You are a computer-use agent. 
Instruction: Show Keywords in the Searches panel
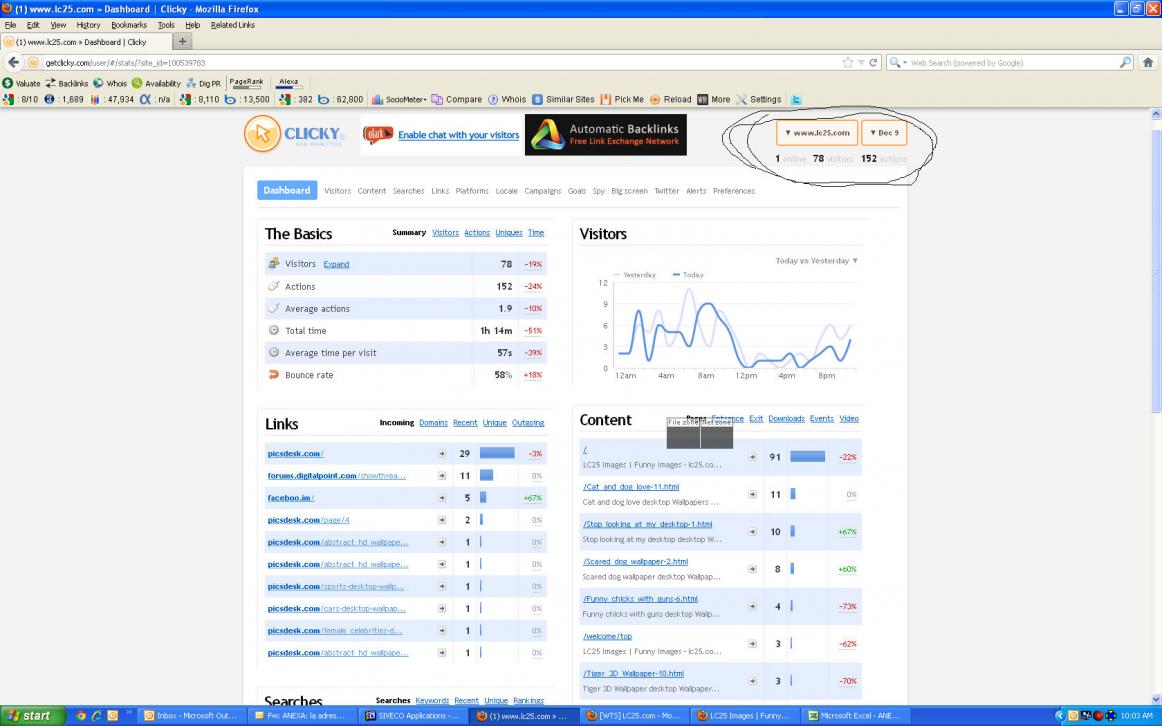(432, 700)
